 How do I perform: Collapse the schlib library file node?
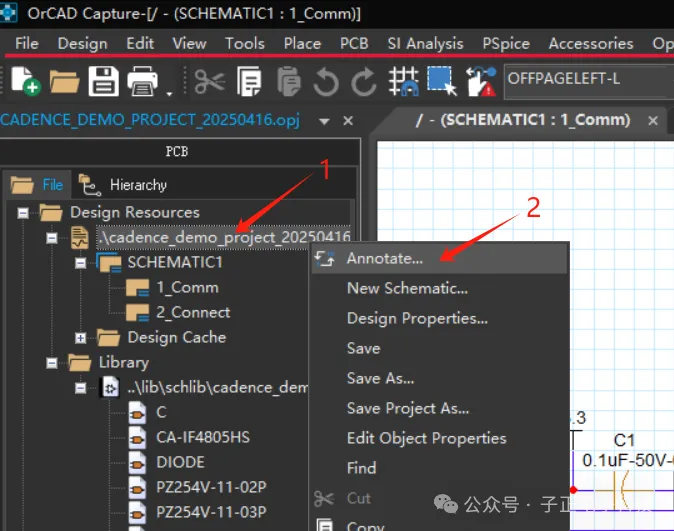[x=80, y=388]
